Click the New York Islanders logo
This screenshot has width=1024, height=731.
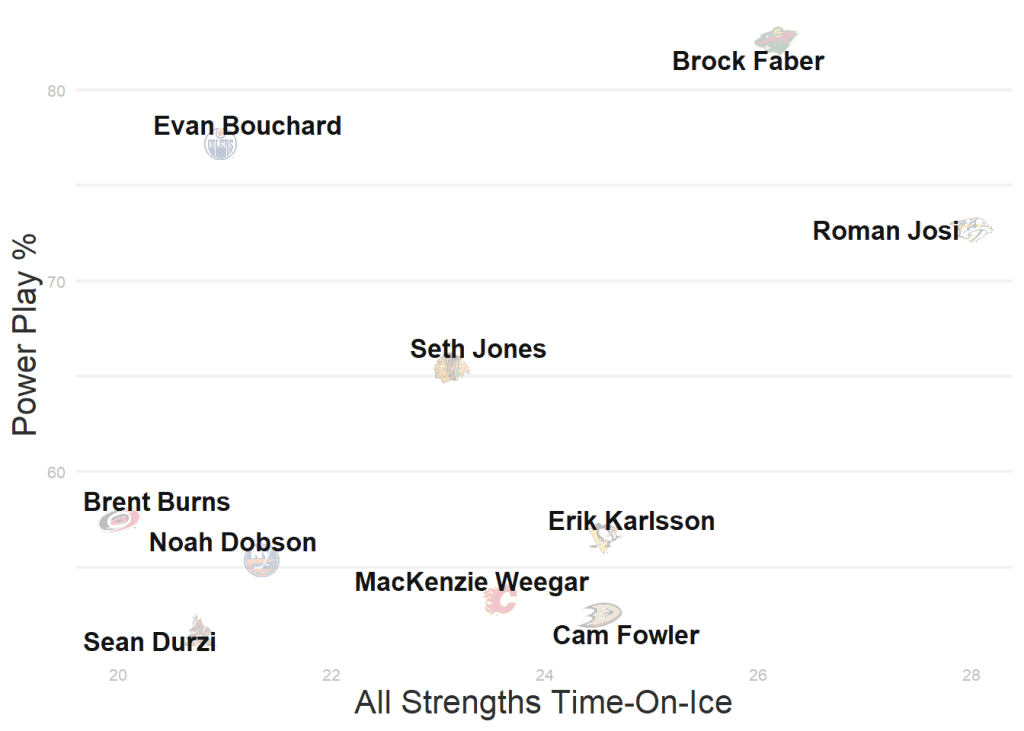coord(262,561)
